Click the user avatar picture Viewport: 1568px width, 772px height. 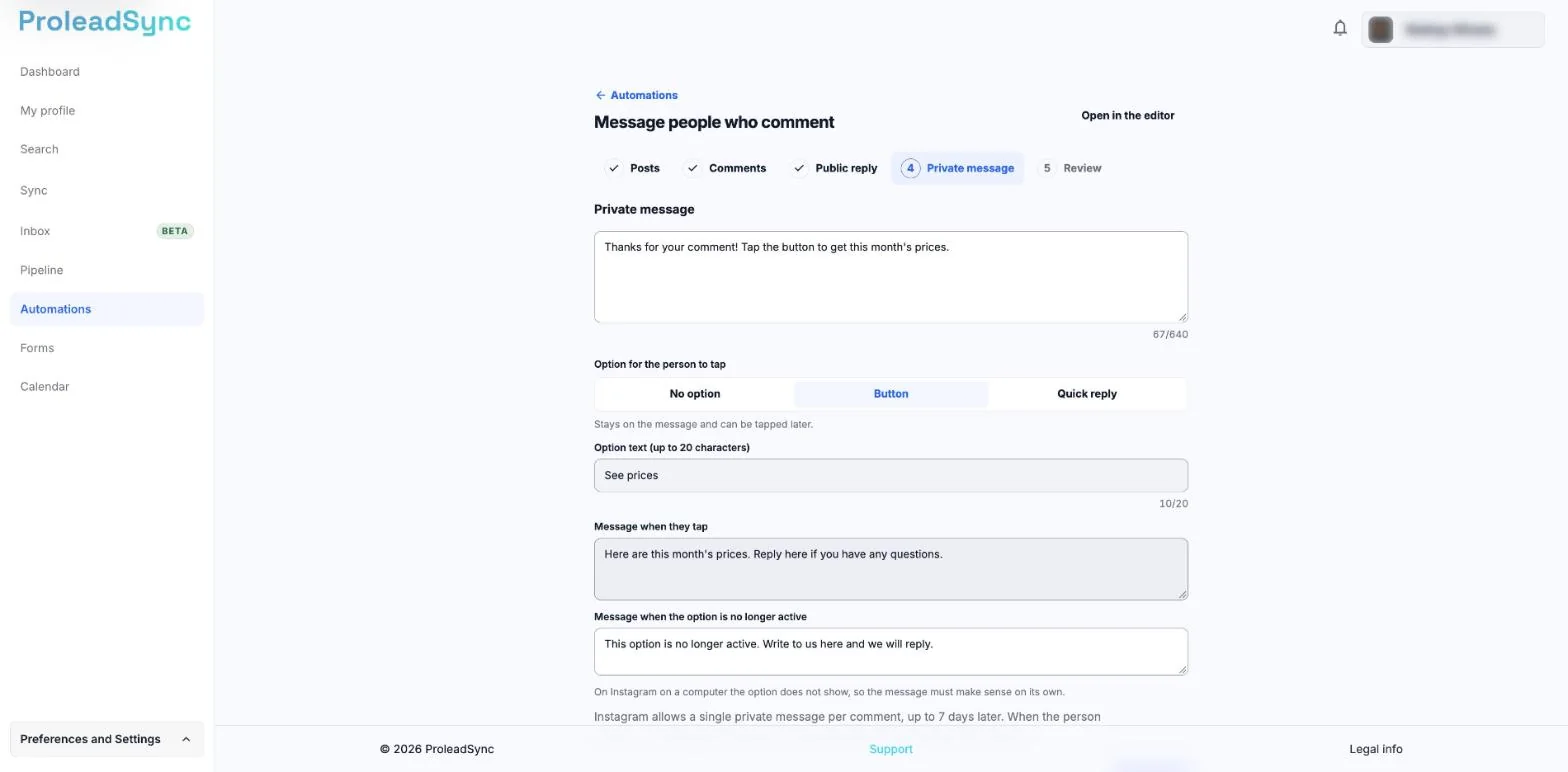[1381, 30]
